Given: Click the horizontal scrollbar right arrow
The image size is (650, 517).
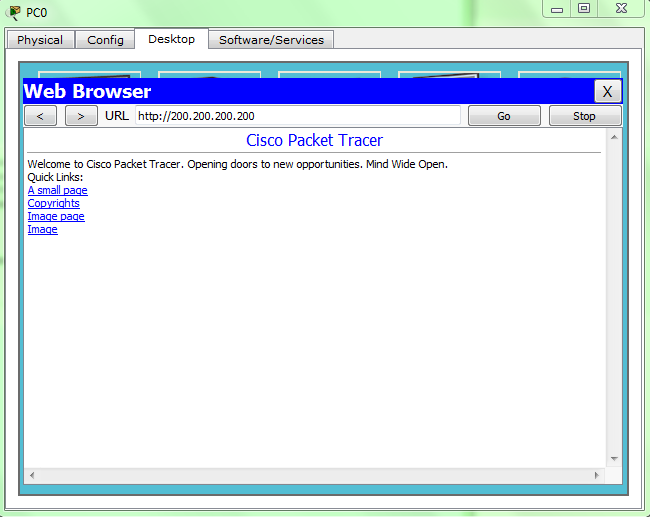Looking at the screenshot, I should [597, 475].
